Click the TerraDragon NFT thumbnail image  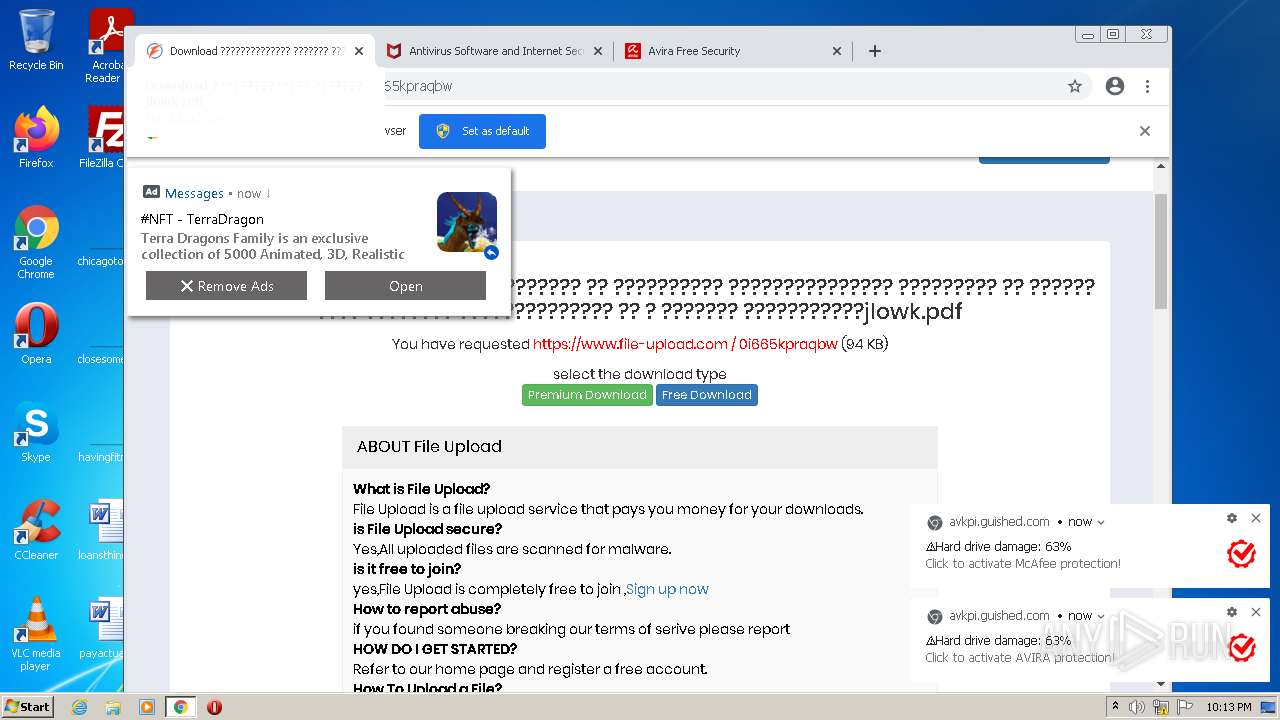pyautogui.click(x=467, y=222)
